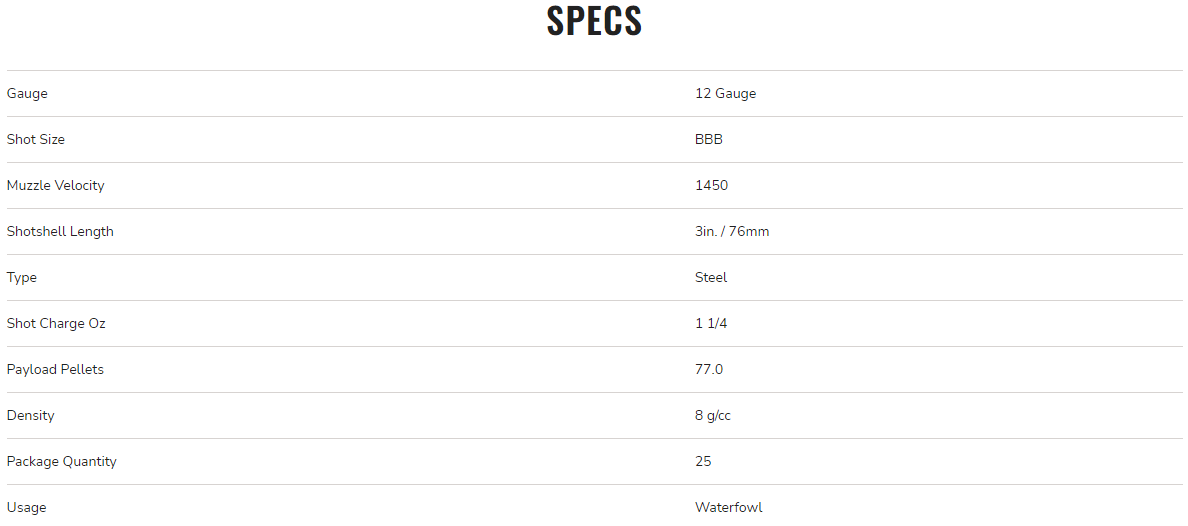Click the SPECS heading
Image resolution: width=1188 pixels, height=526 pixels.
point(594,21)
